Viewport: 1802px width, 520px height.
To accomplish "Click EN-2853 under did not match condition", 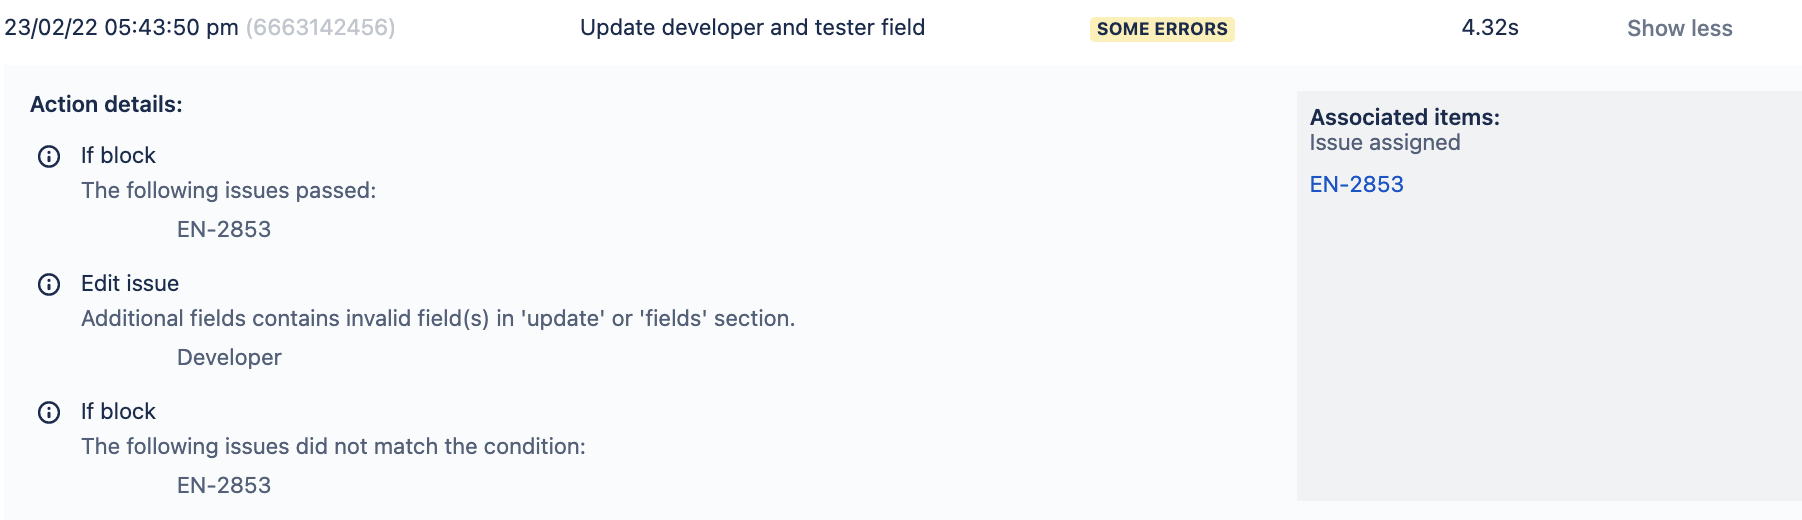I will pos(224,486).
